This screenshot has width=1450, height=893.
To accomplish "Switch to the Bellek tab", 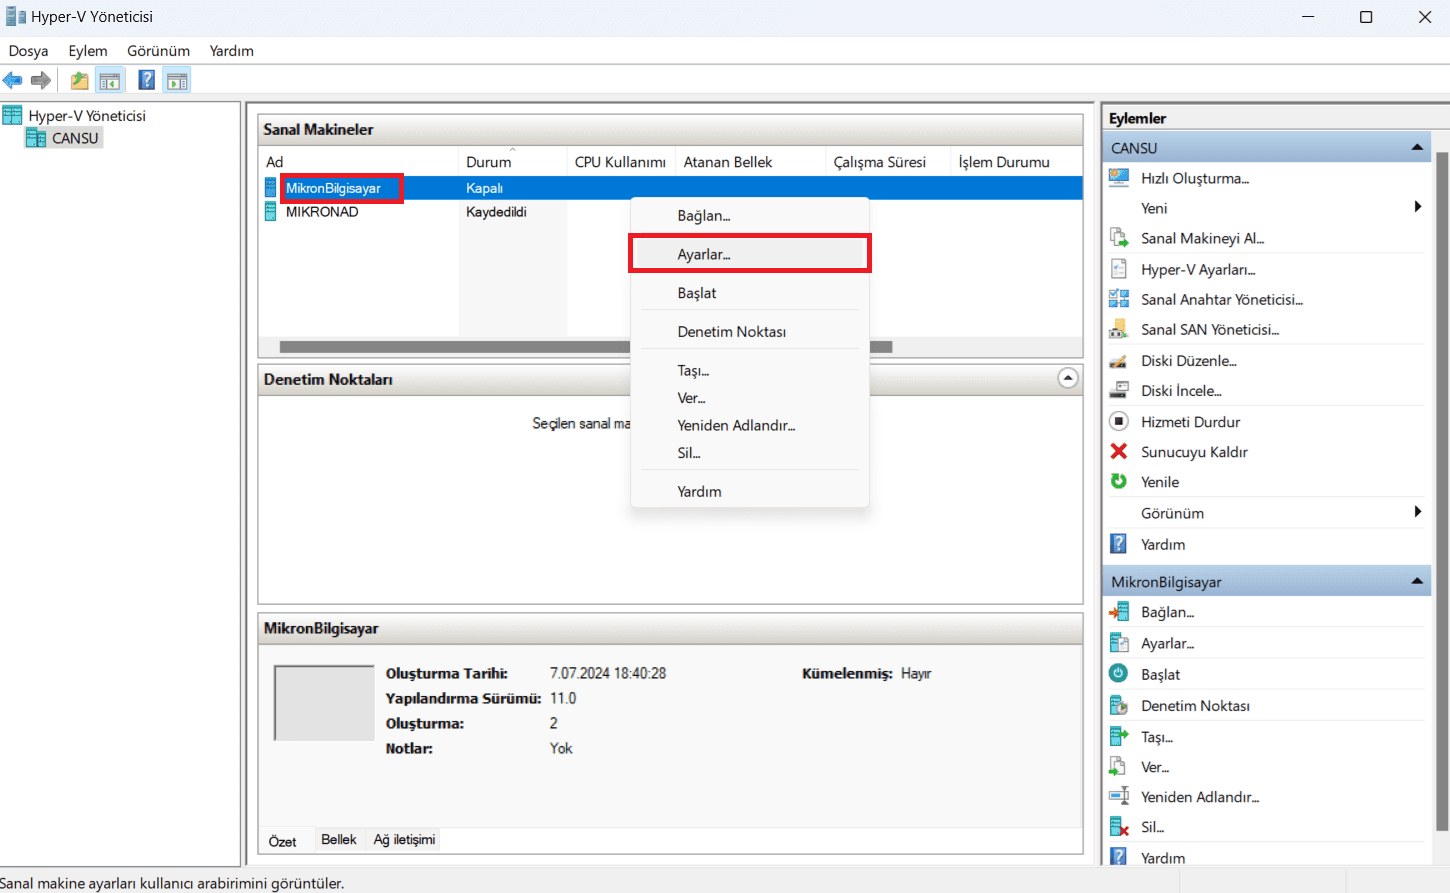I will (339, 840).
